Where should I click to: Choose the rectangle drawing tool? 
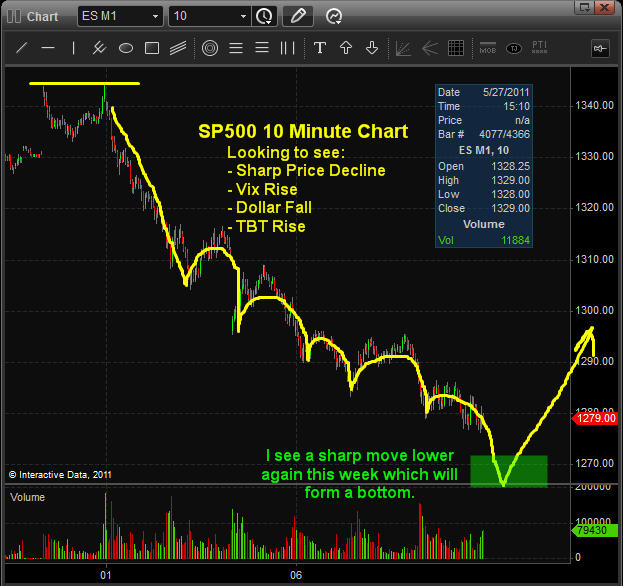pos(152,47)
